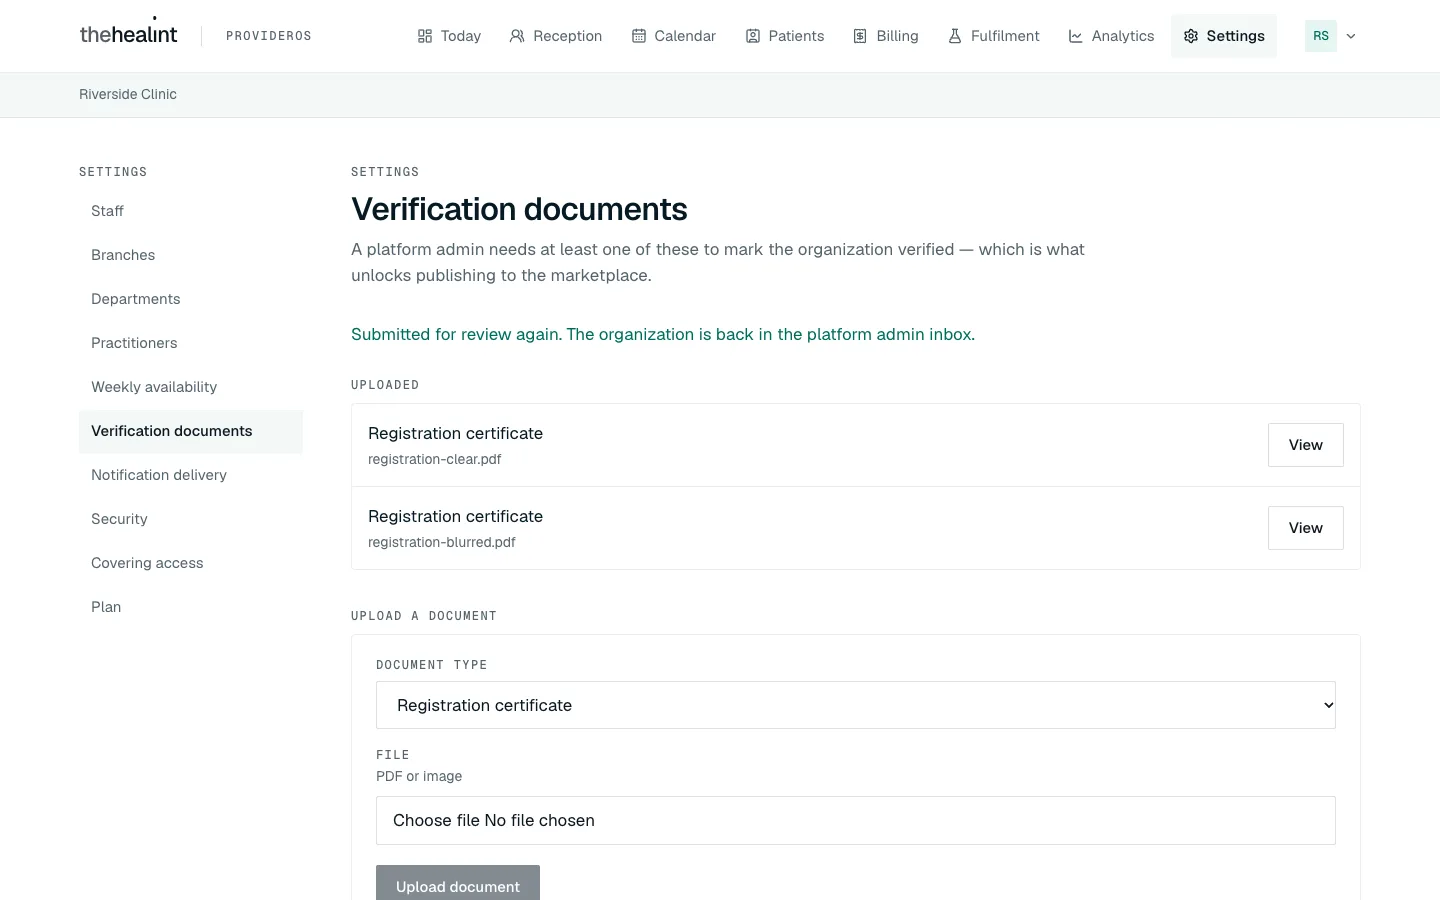Switch to the Analytics tab
This screenshot has height=900, width=1440.
click(x=1111, y=36)
